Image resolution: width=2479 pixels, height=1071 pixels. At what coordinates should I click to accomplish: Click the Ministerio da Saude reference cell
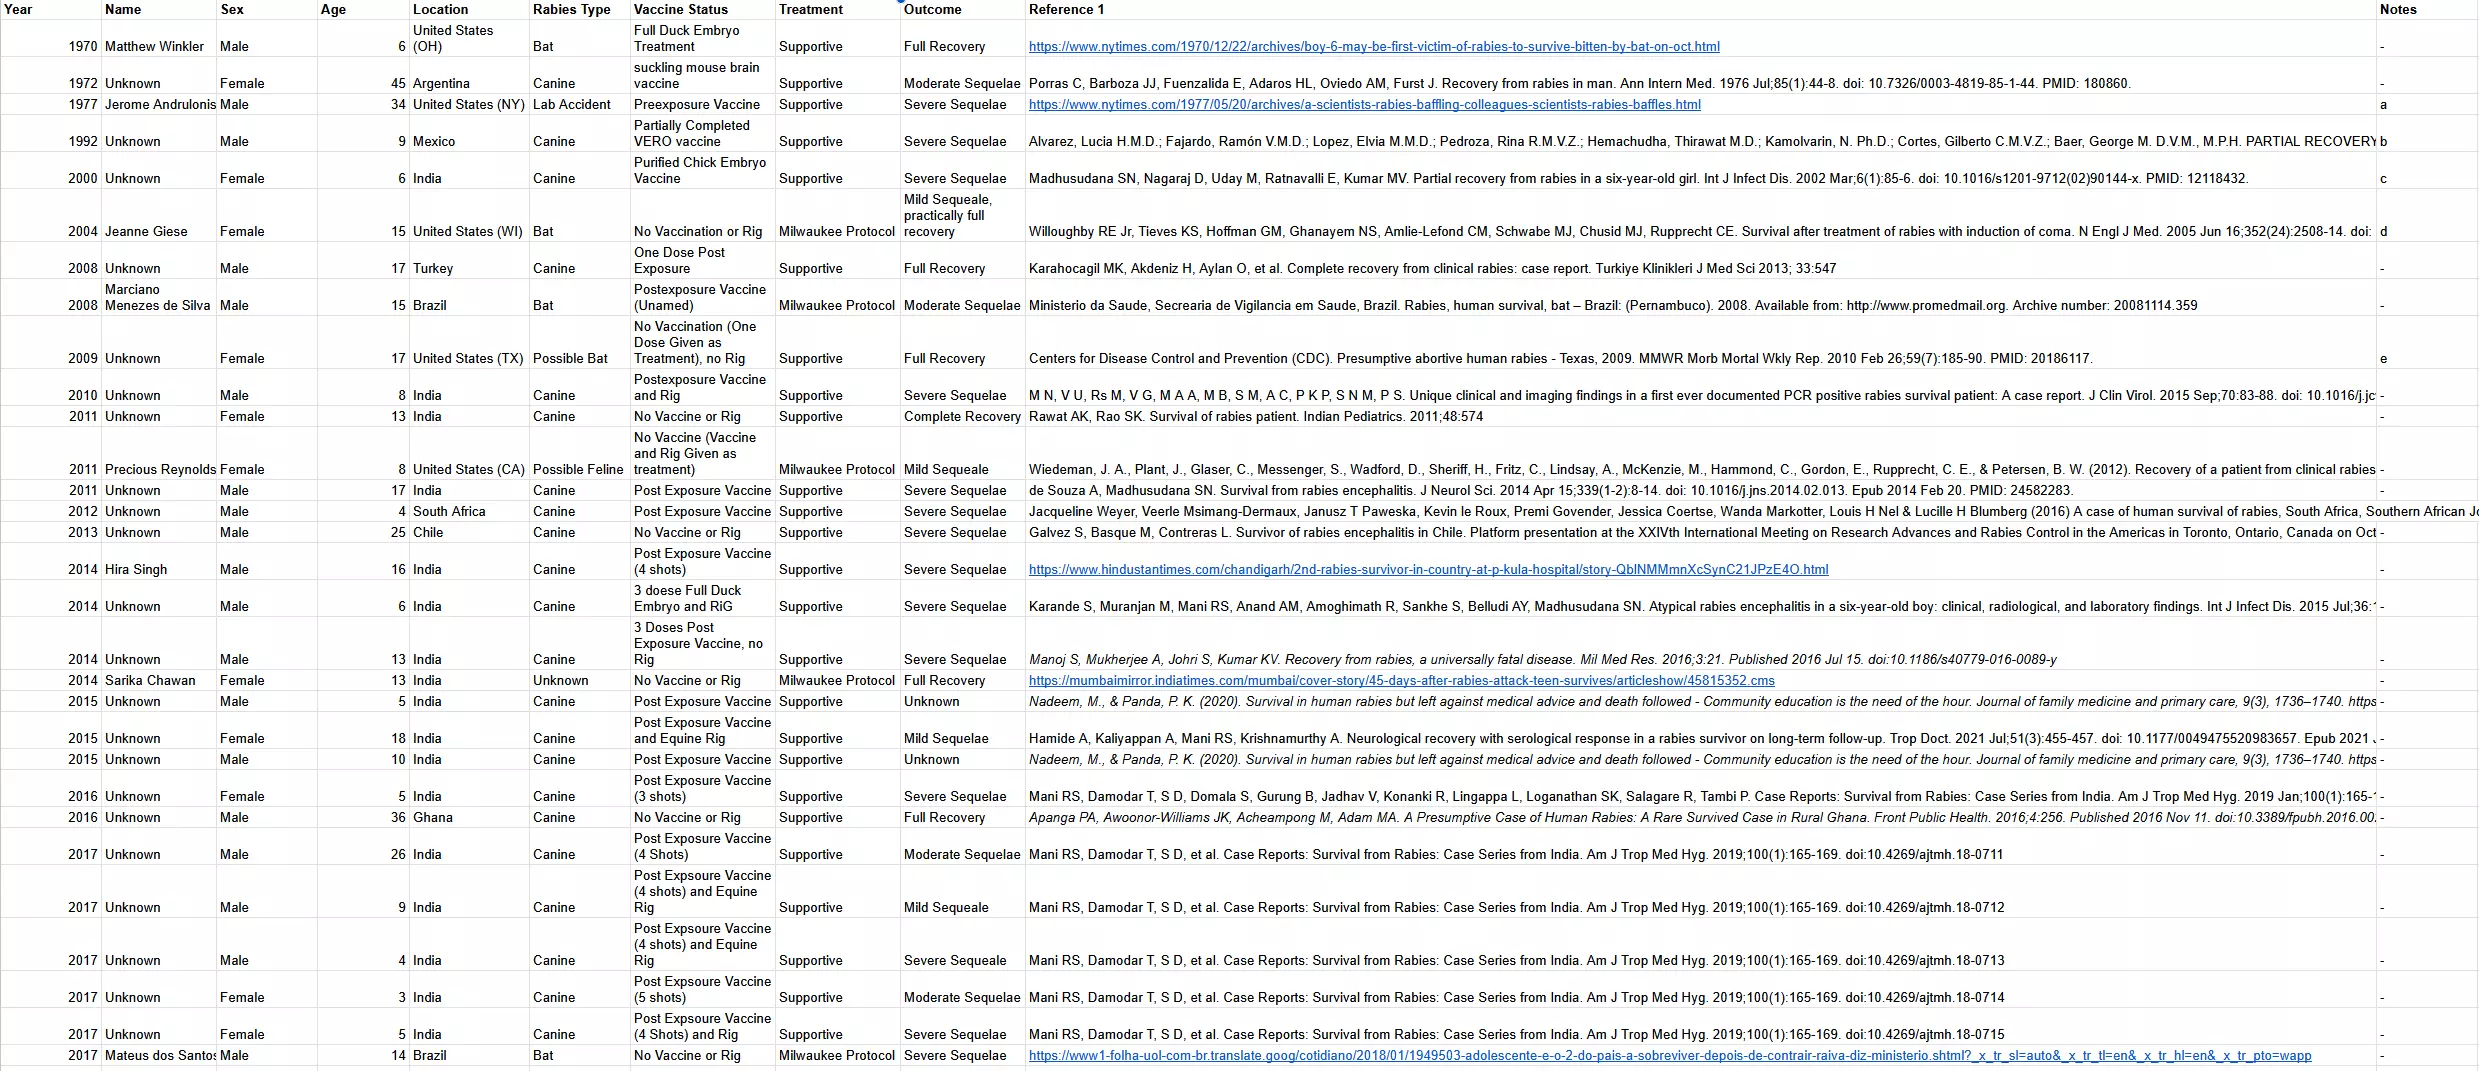coord(1700,298)
